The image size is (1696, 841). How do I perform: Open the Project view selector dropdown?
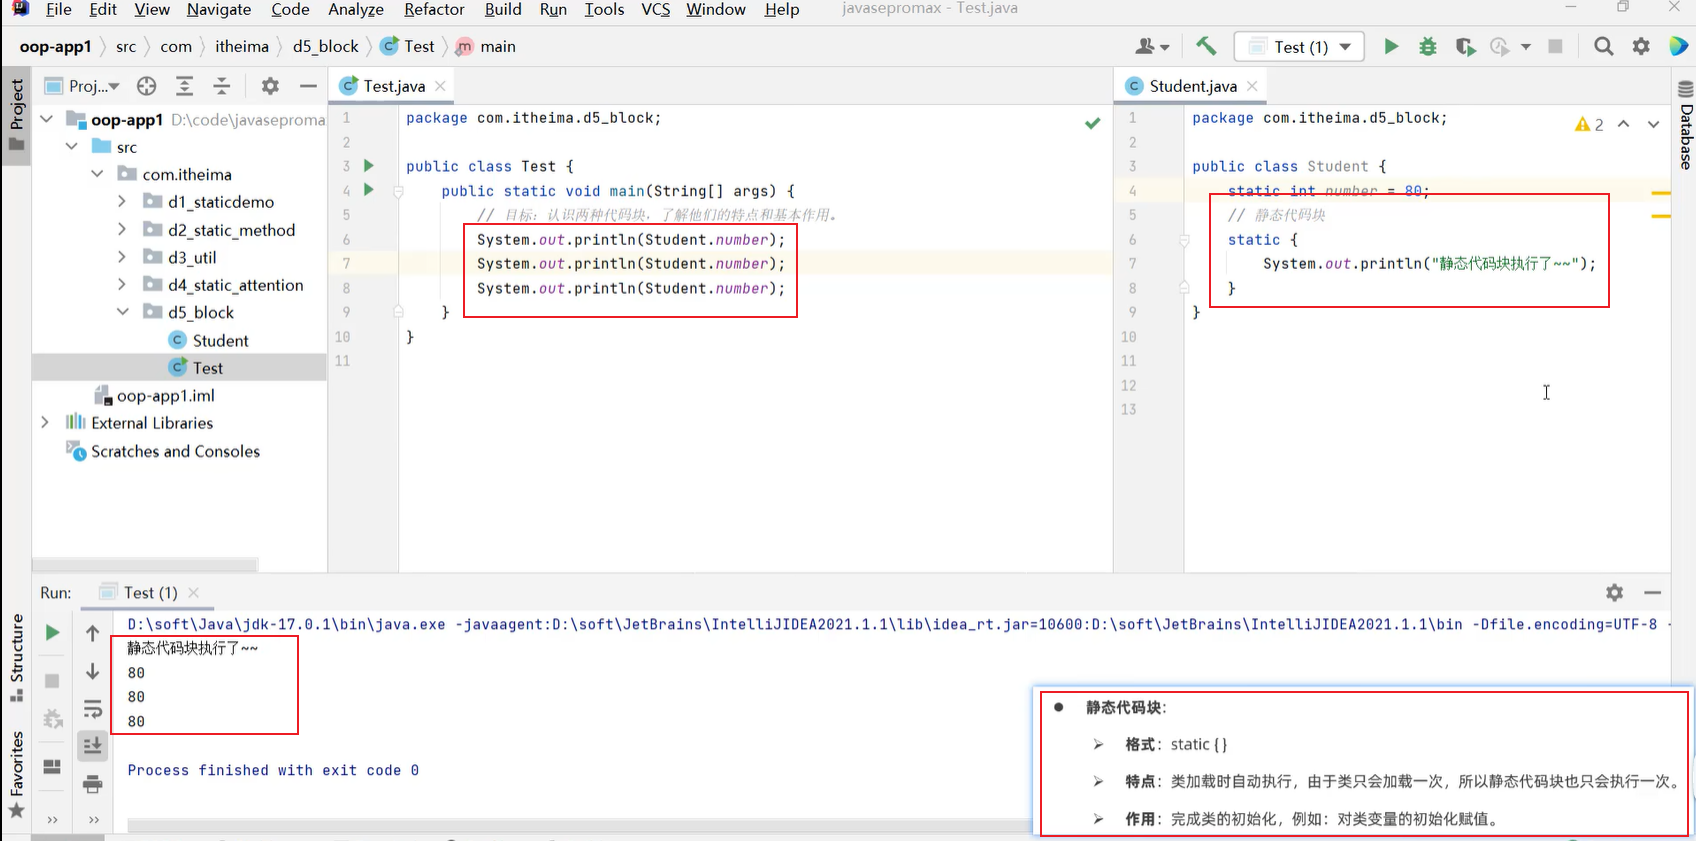pos(84,86)
